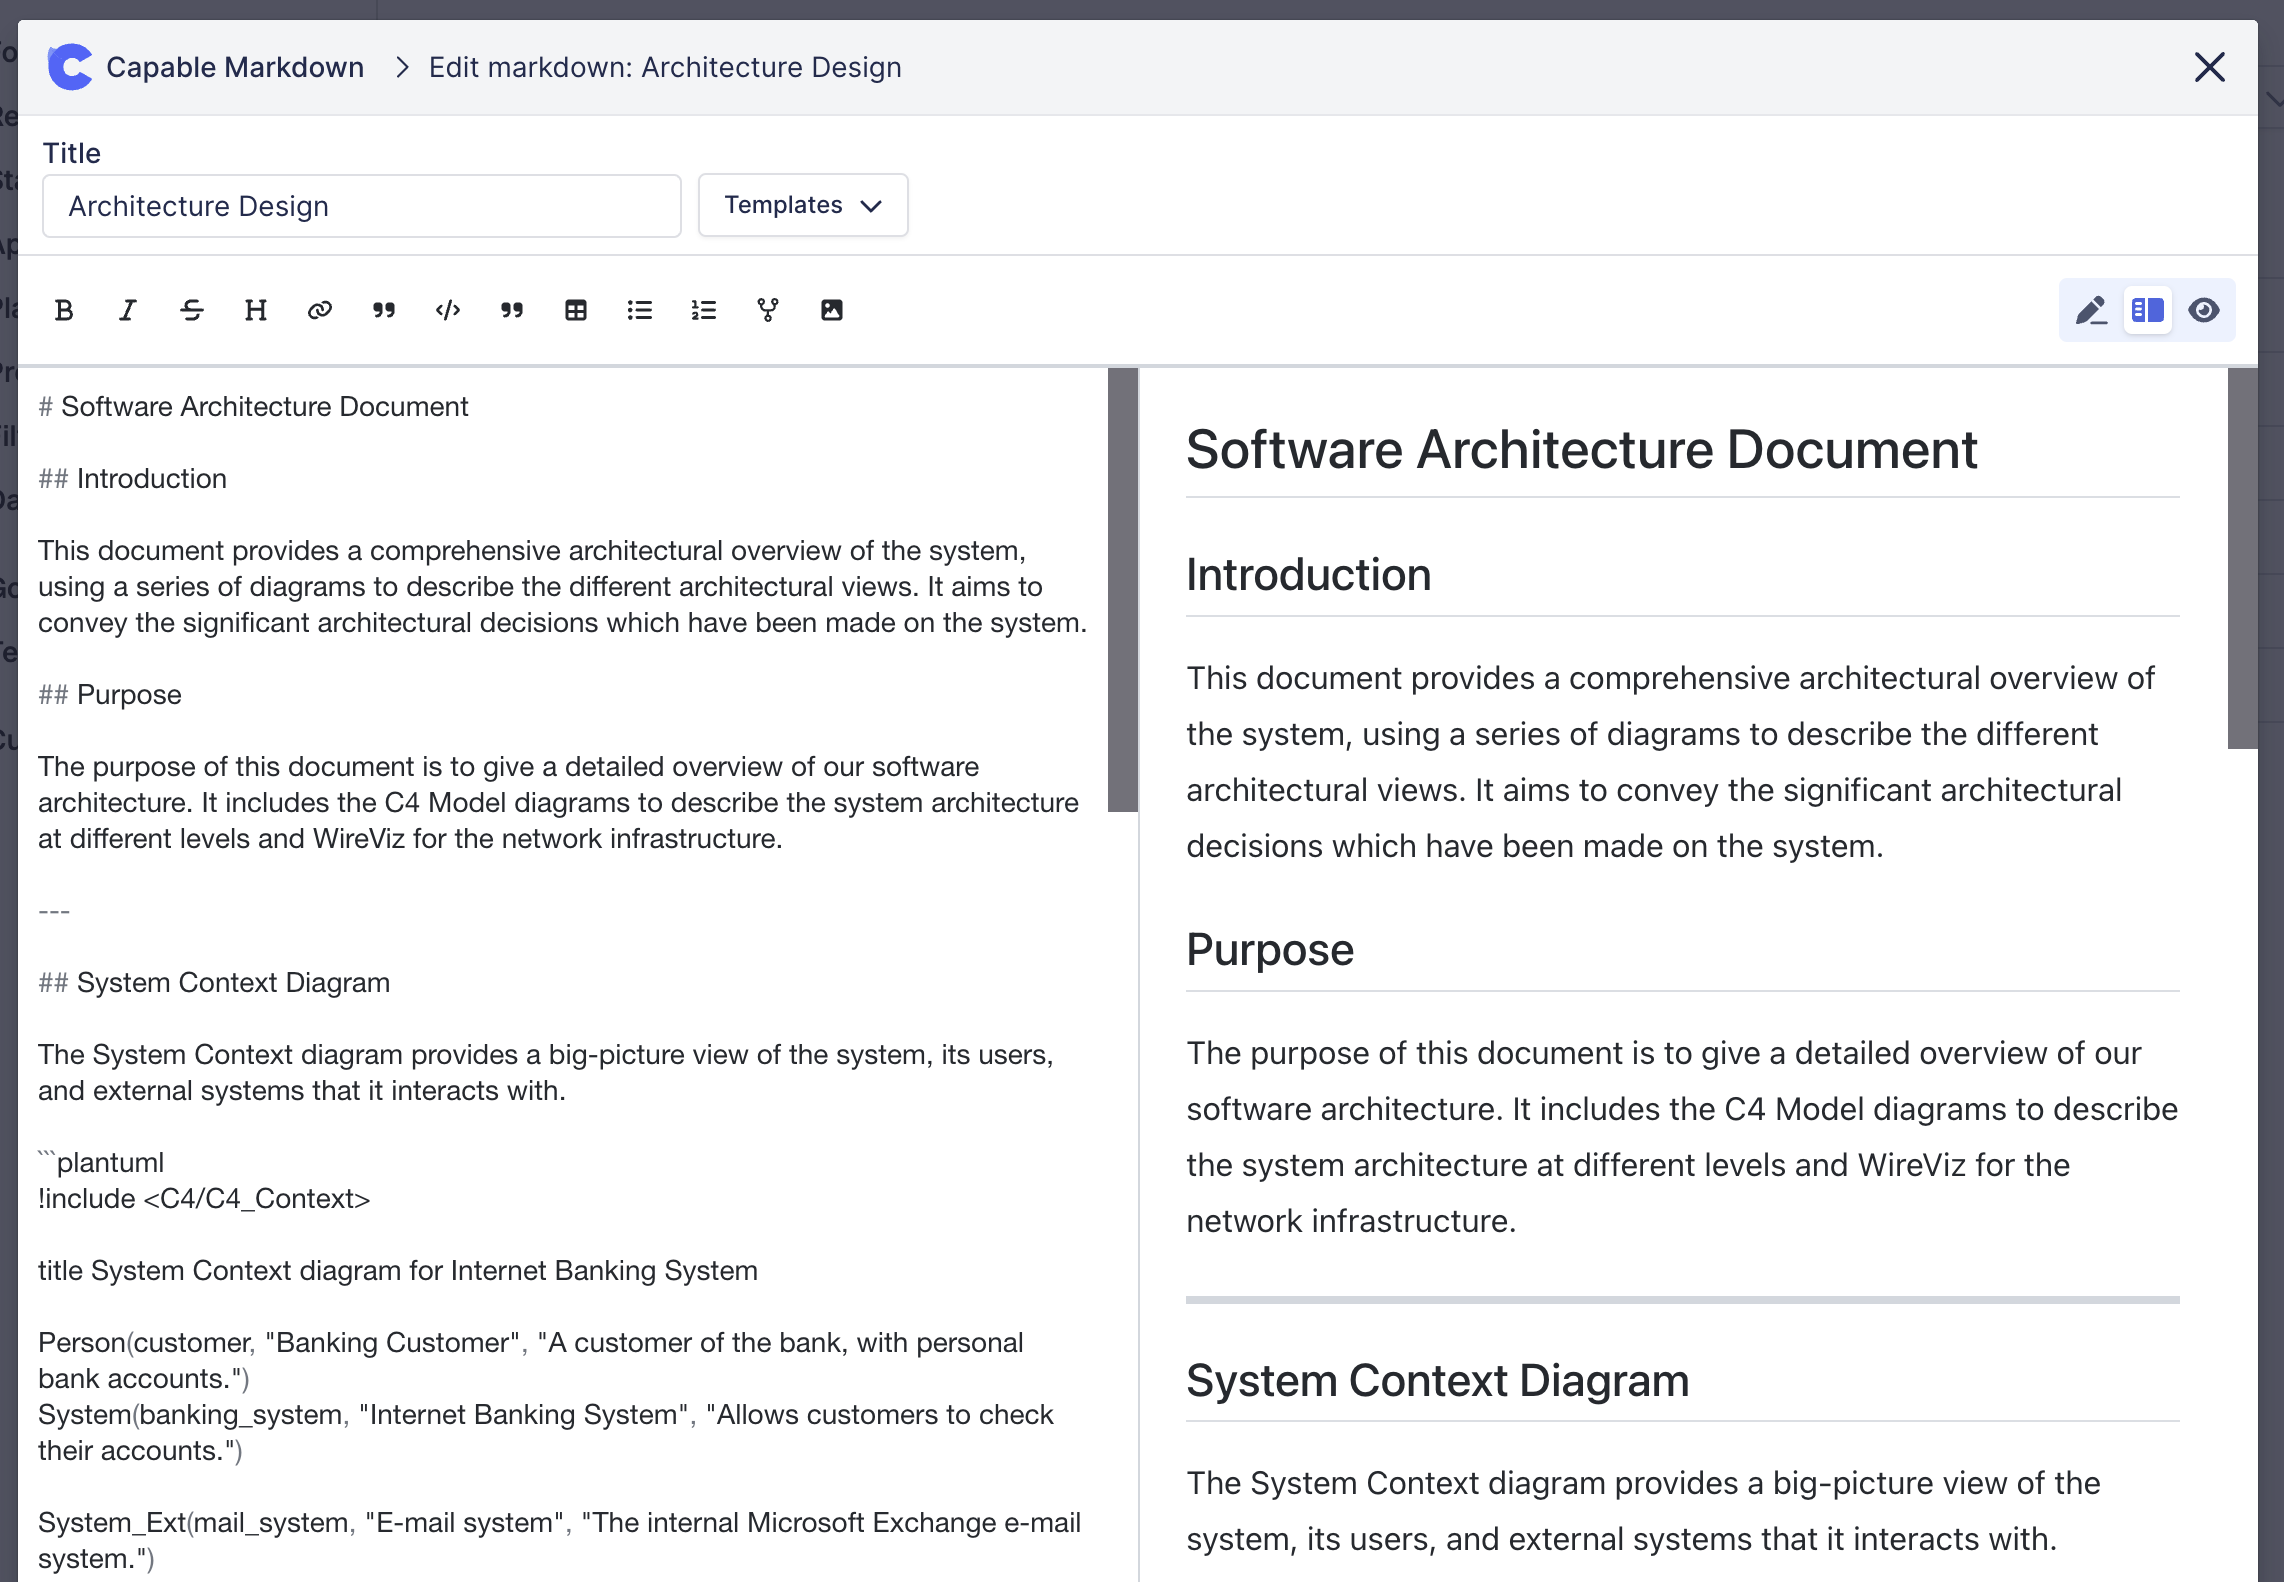
Task: Open the Templates dropdown
Action: (802, 205)
